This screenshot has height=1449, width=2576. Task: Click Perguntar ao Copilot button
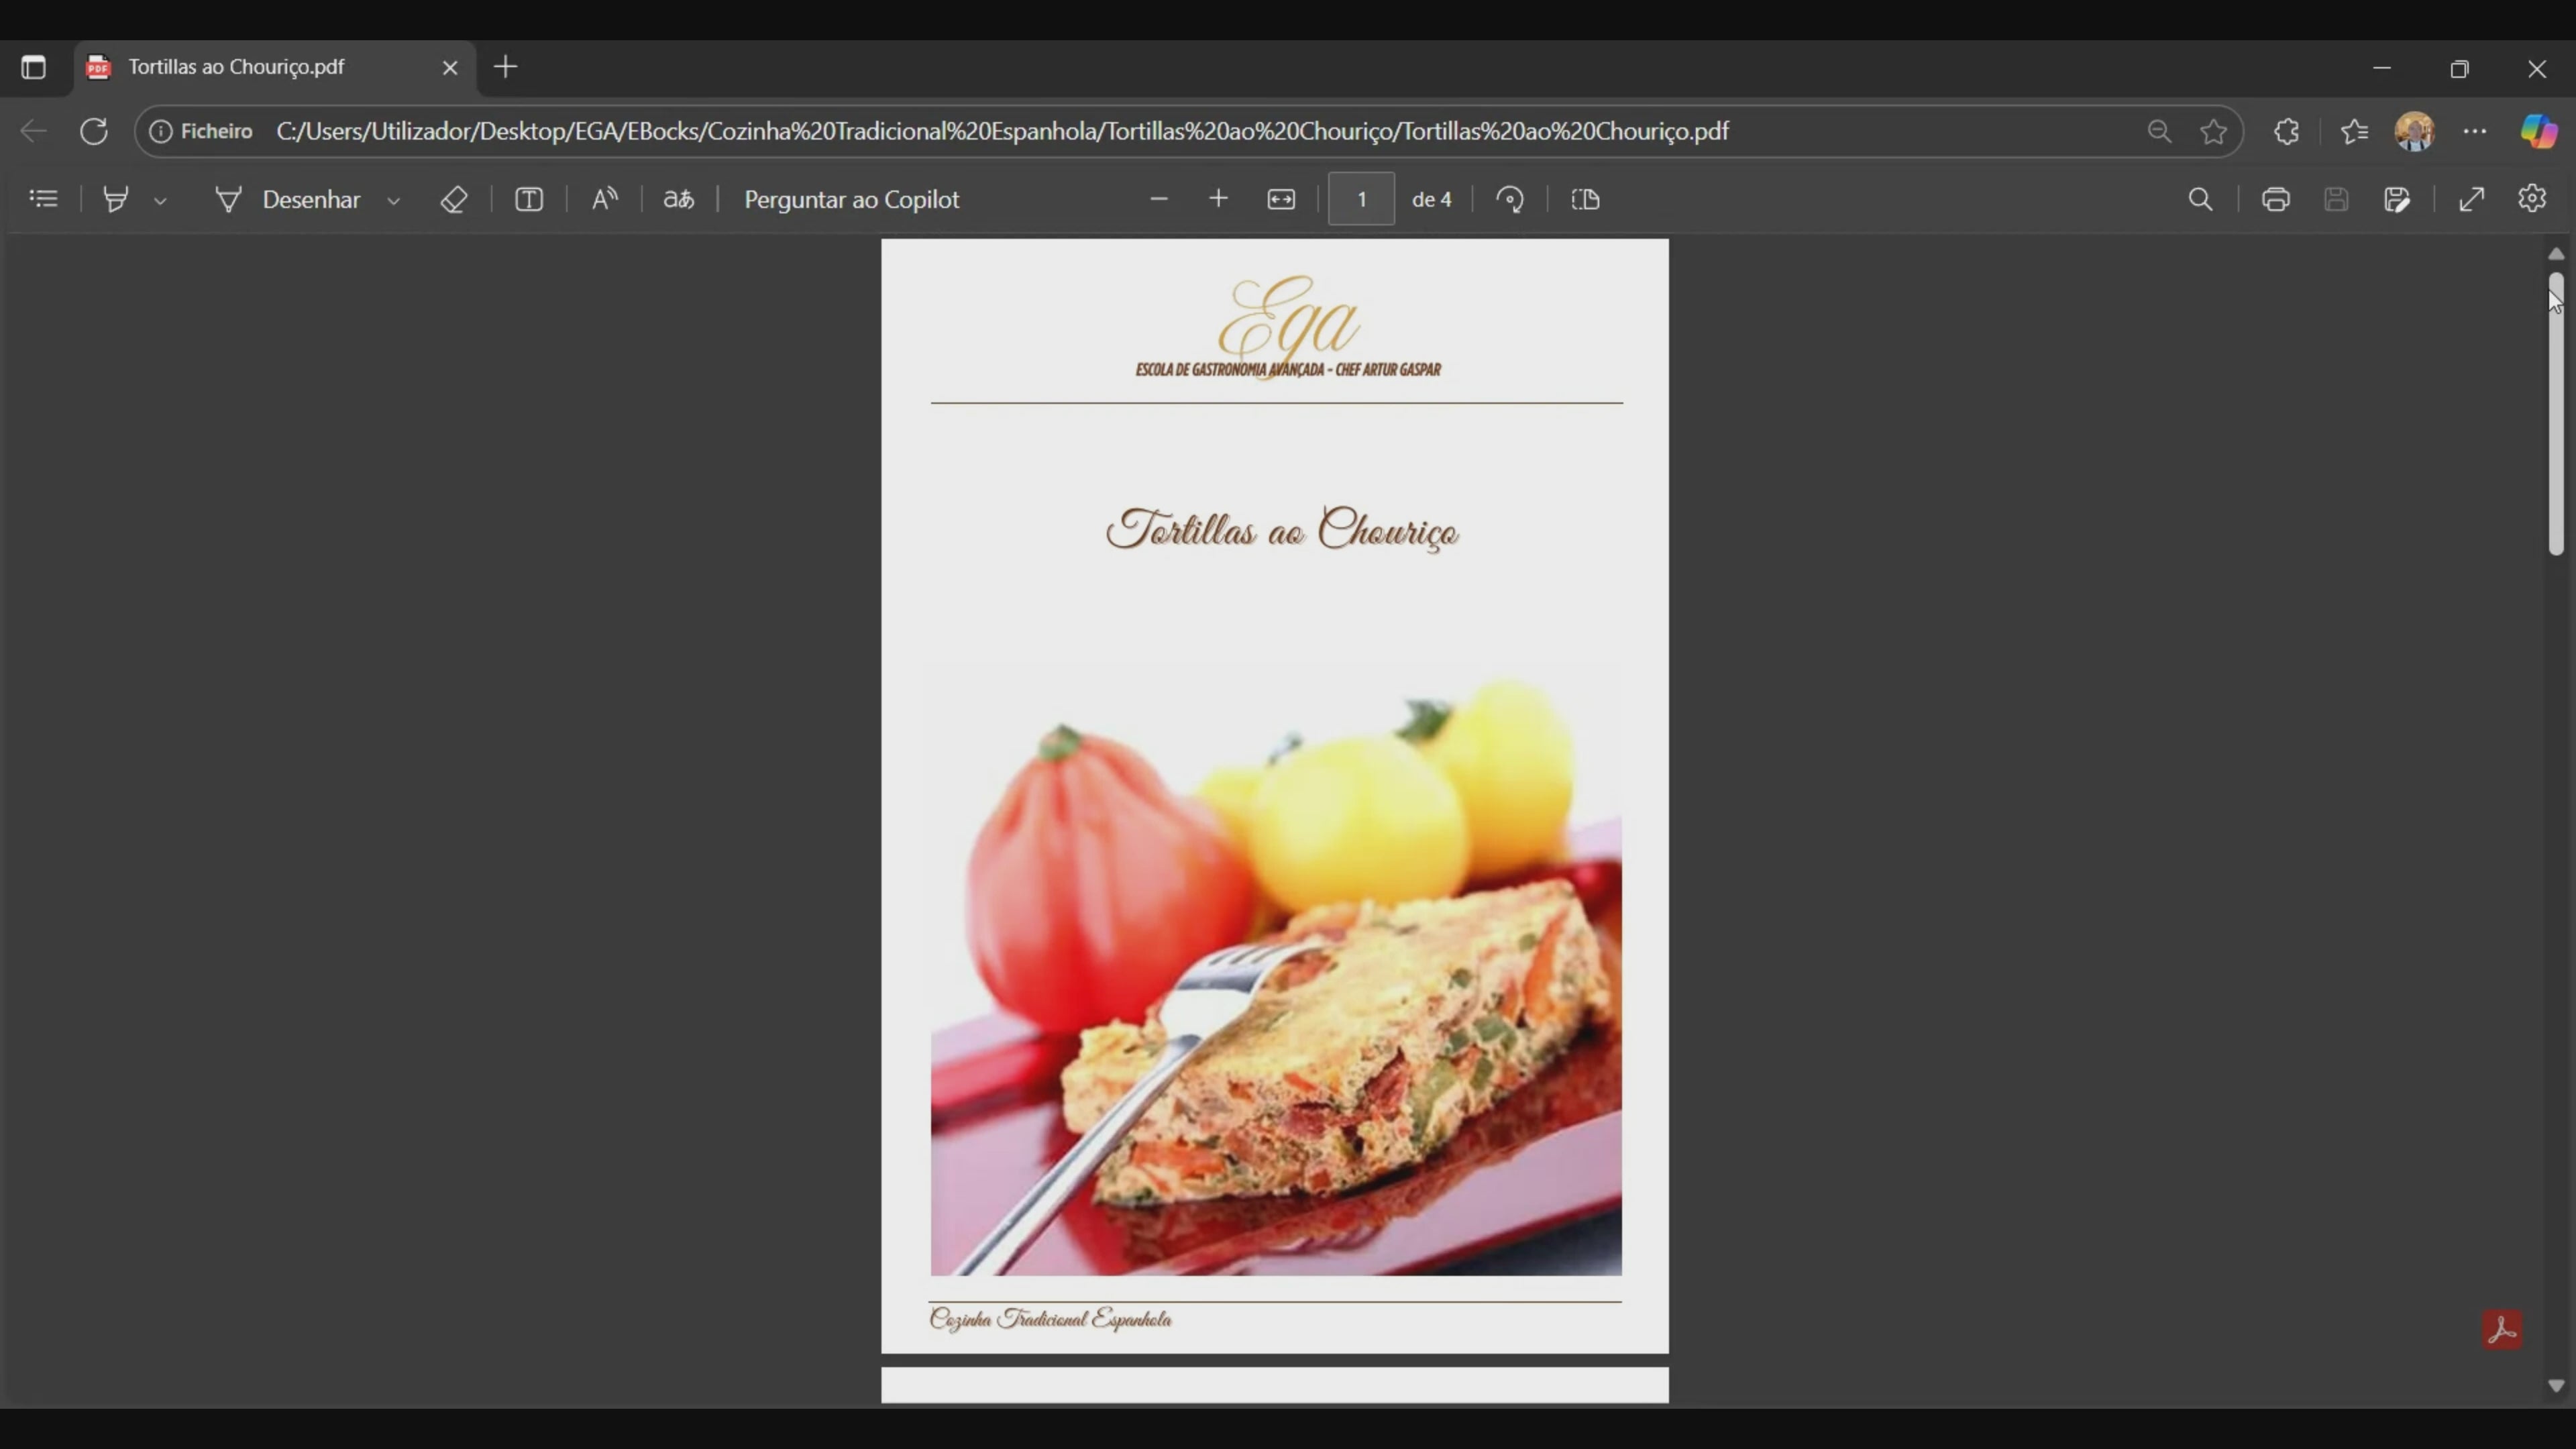point(851,199)
